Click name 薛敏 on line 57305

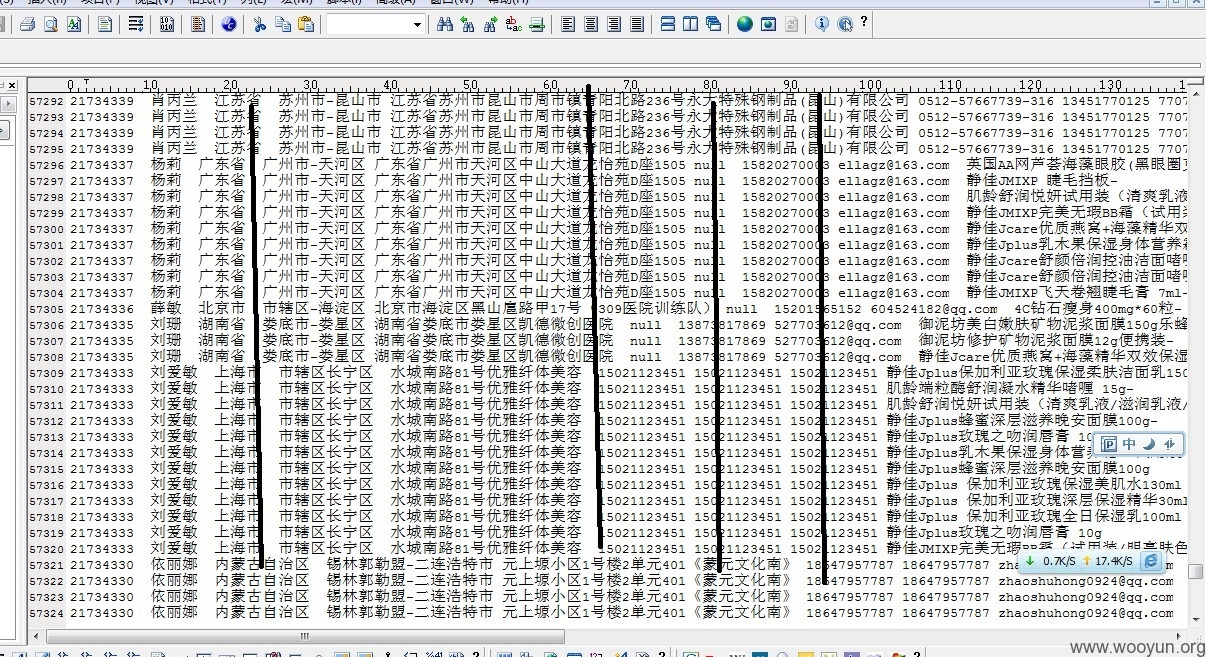[x=166, y=309]
